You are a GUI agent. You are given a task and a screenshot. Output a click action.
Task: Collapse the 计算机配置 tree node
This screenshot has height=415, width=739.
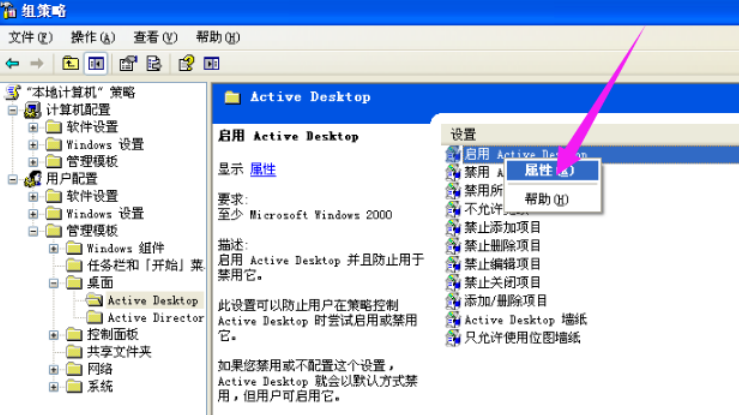pyautogui.click(x=13, y=109)
